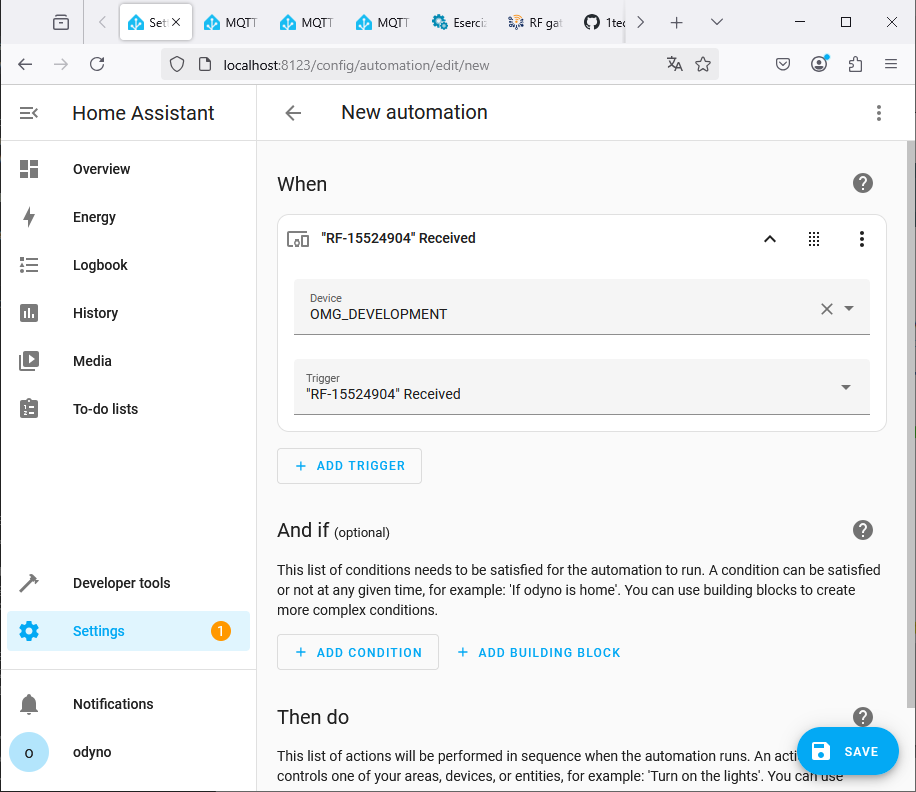The width and height of the screenshot is (916, 792).
Task: Open the automation three-dot overflow menu
Action: point(878,113)
